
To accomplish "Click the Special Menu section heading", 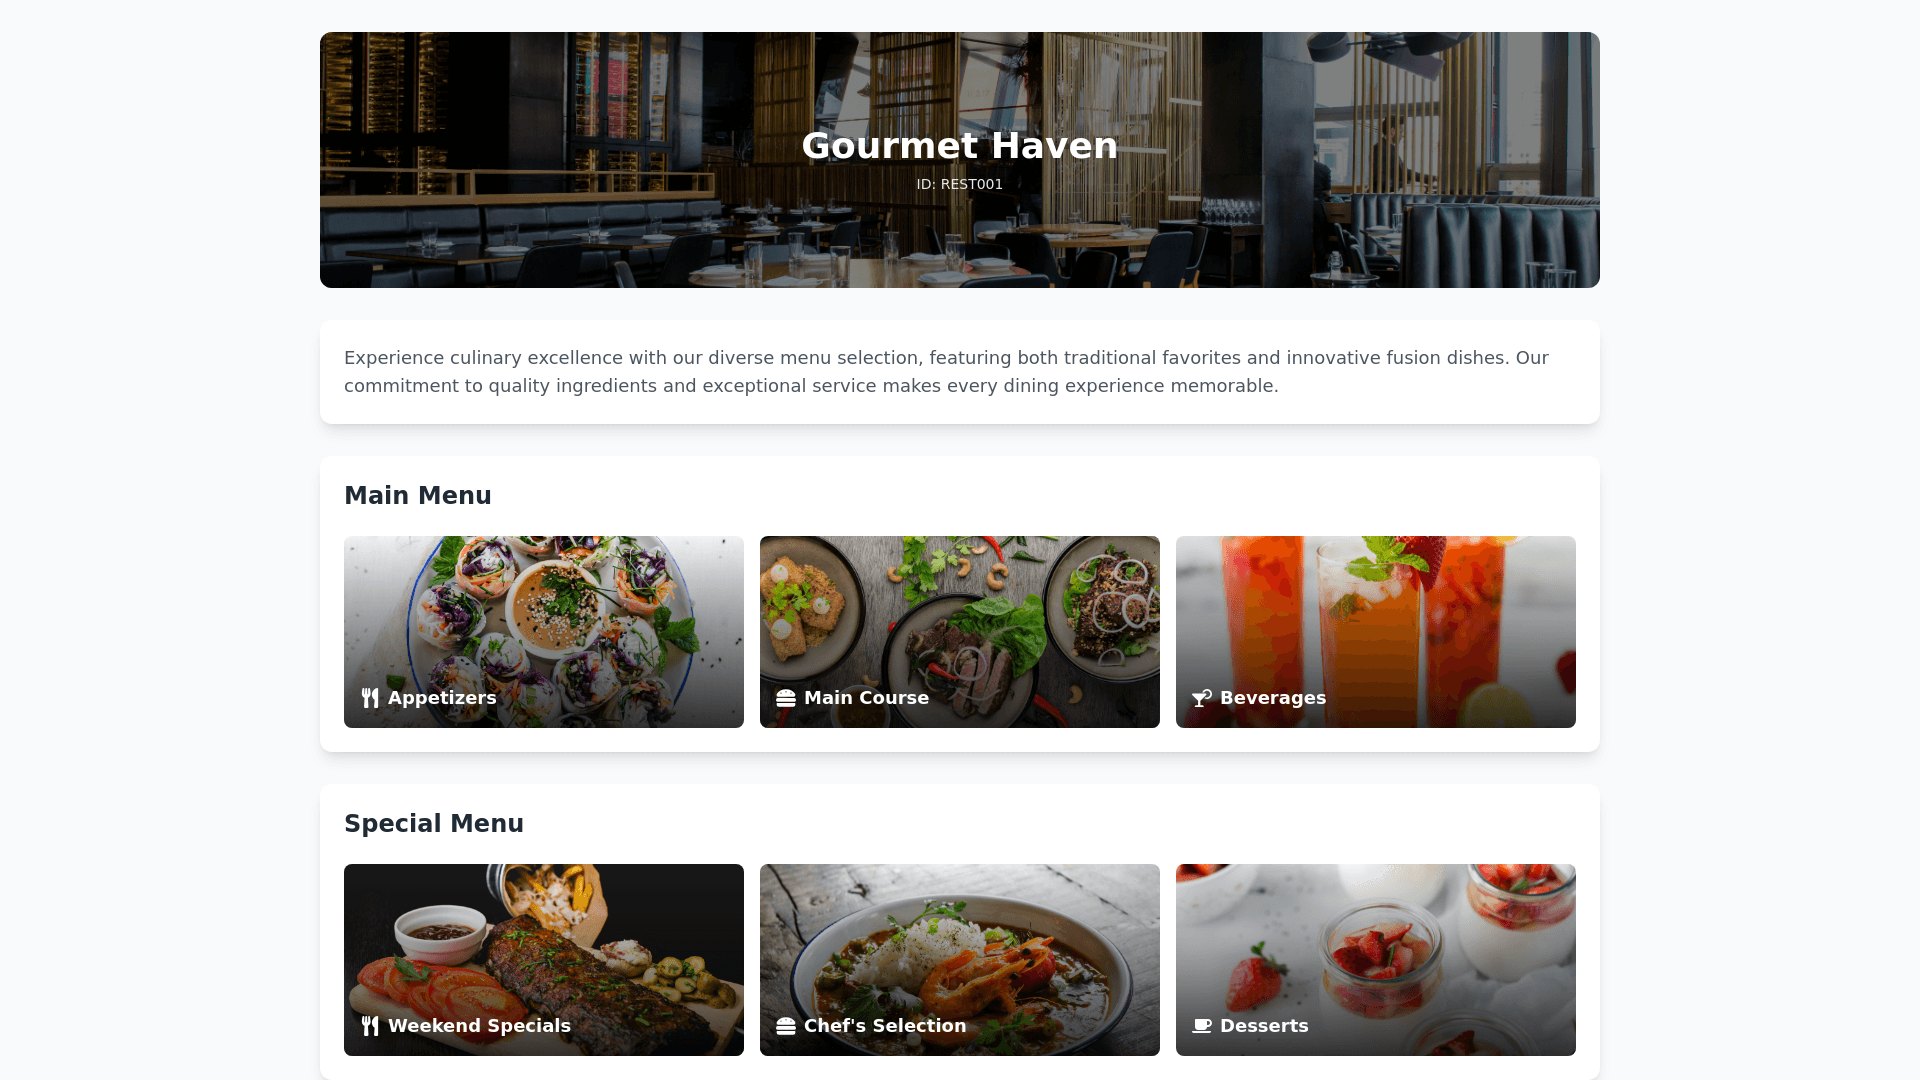I will pos(434,824).
